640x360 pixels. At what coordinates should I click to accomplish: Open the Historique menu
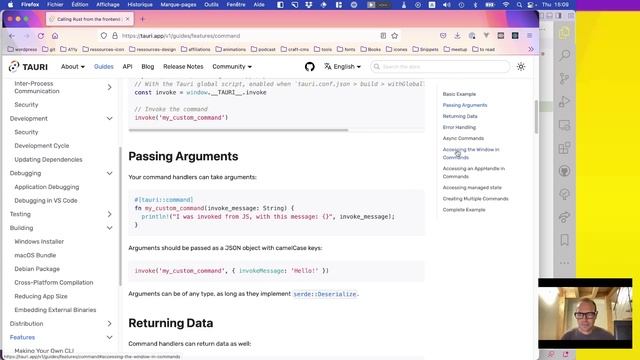click(x=140, y=4)
